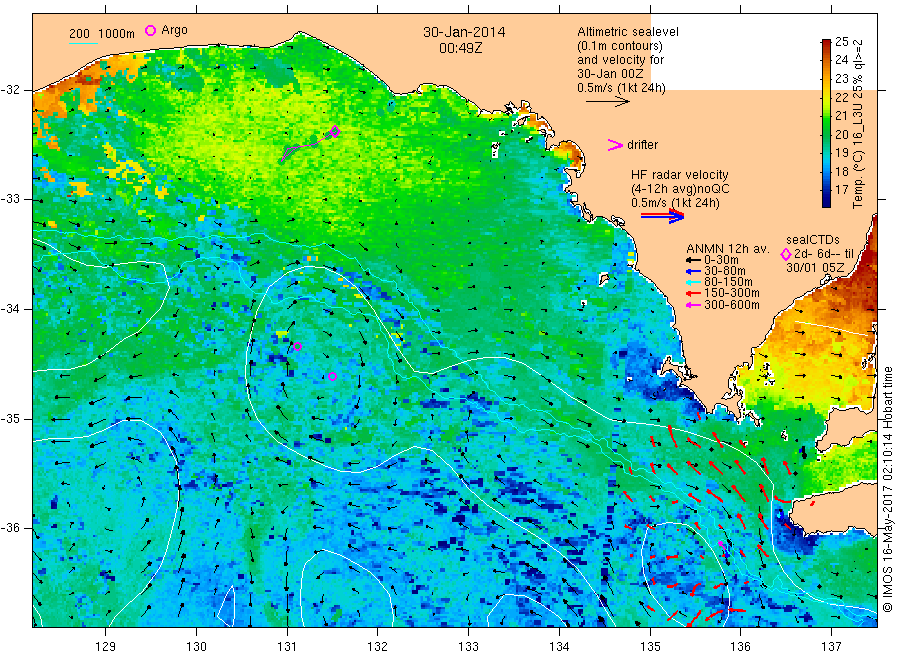
Task: Click the '30/01 05Z' text
Action: coord(815,268)
